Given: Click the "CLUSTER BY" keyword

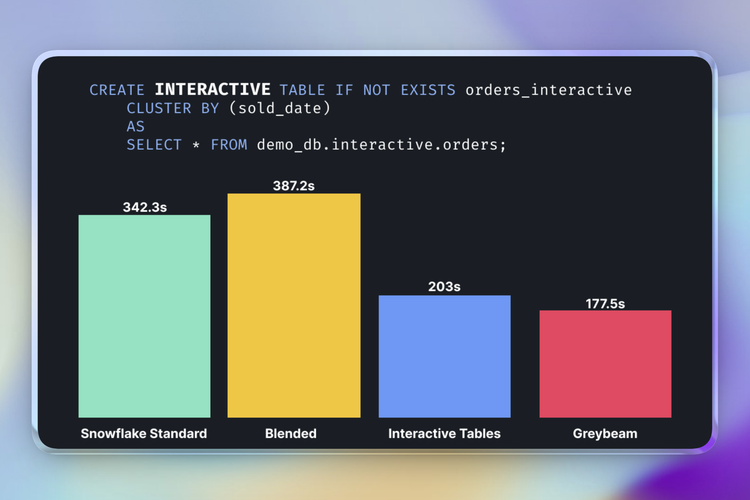Looking at the screenshot, I should pyautogui.click(x=173, y=108).
